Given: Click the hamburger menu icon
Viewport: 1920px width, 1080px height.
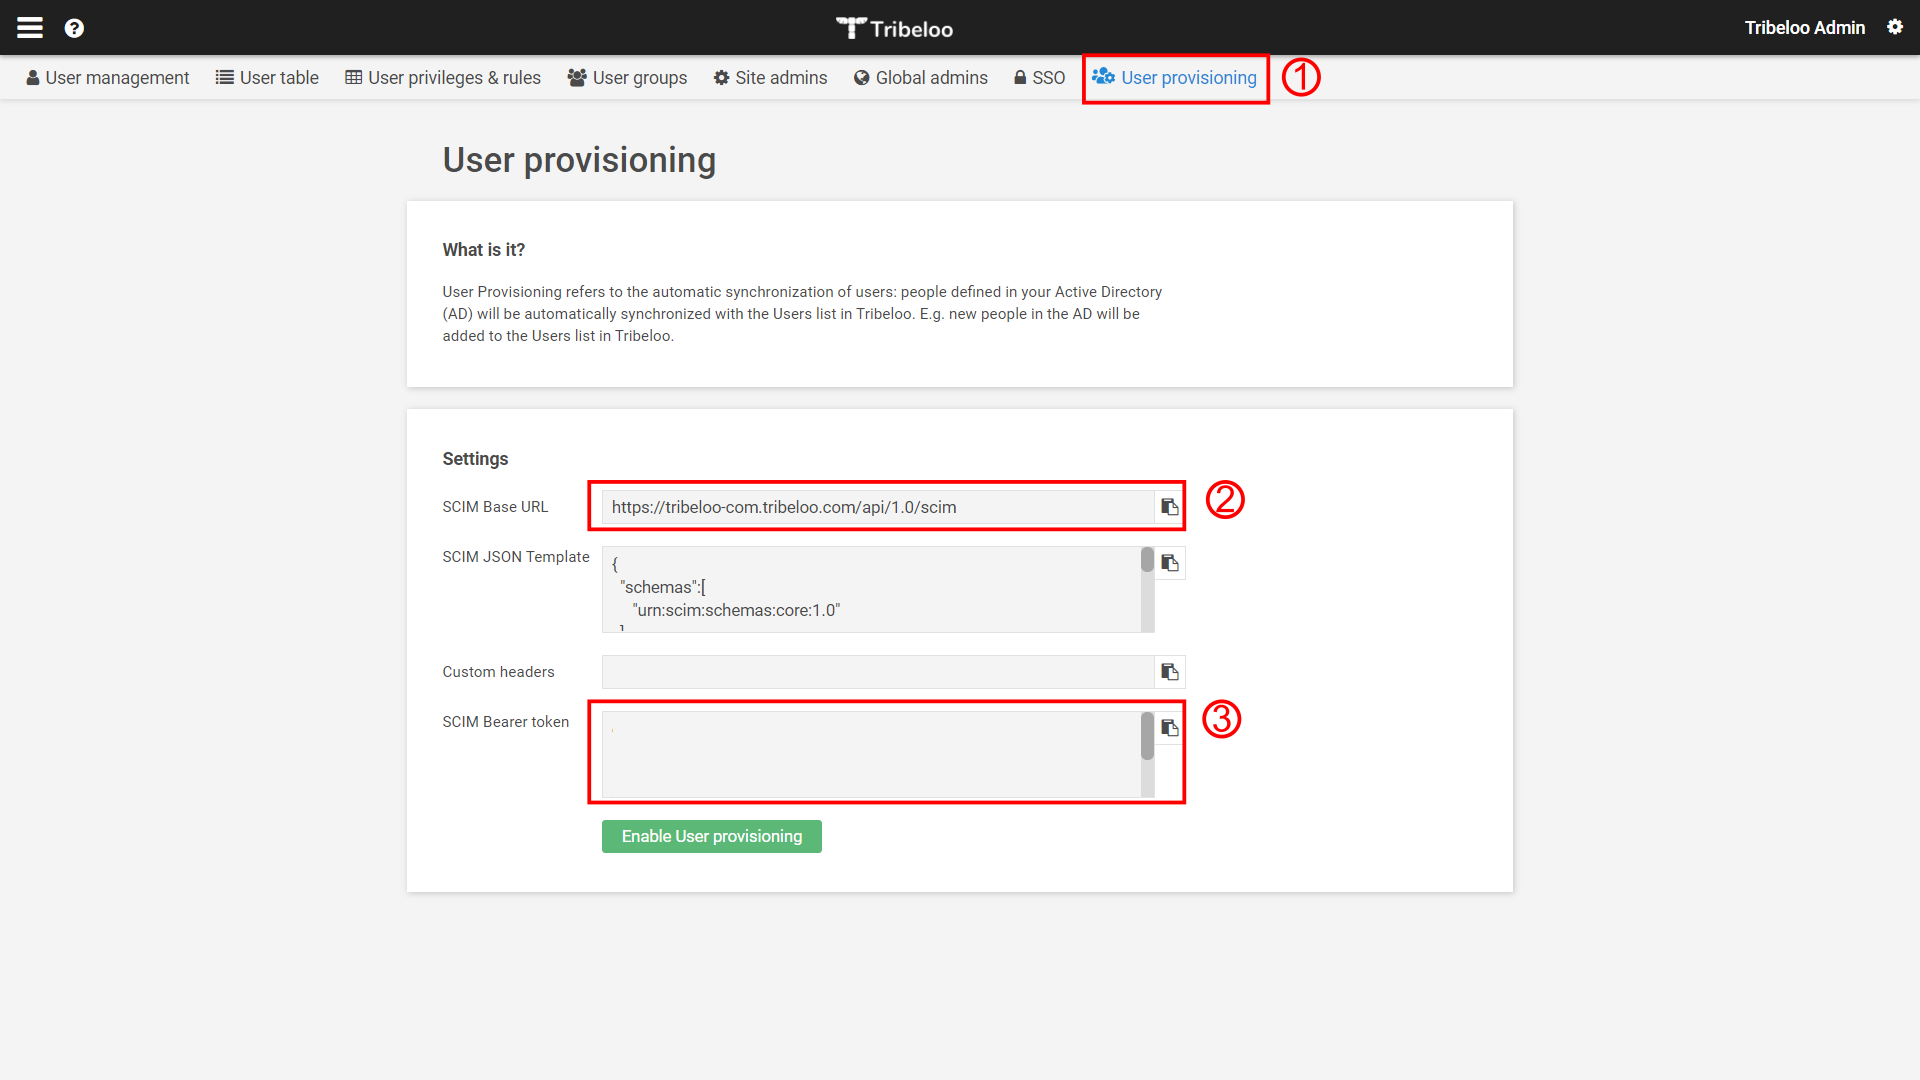Looking at the screenshot, I should point(29,25).
